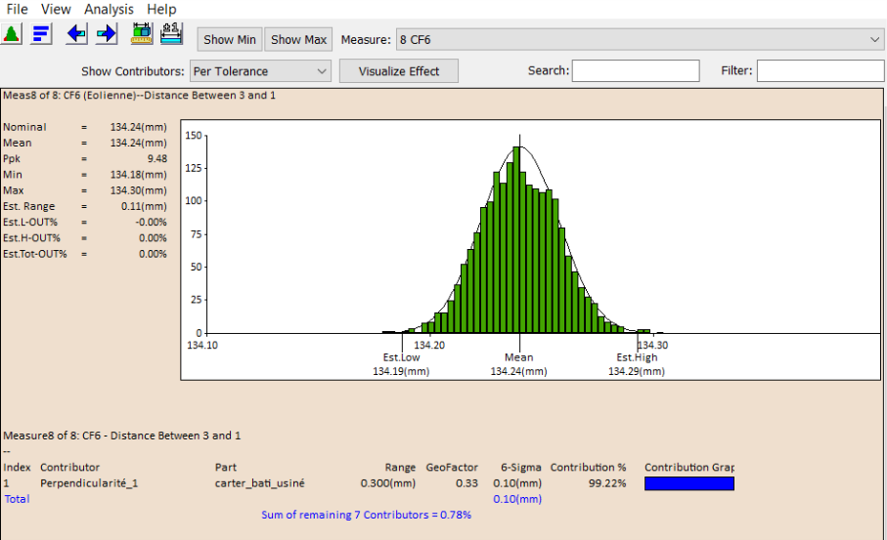Click the 6-Sigma column header
887x540 pixels.
pos(521,468)
